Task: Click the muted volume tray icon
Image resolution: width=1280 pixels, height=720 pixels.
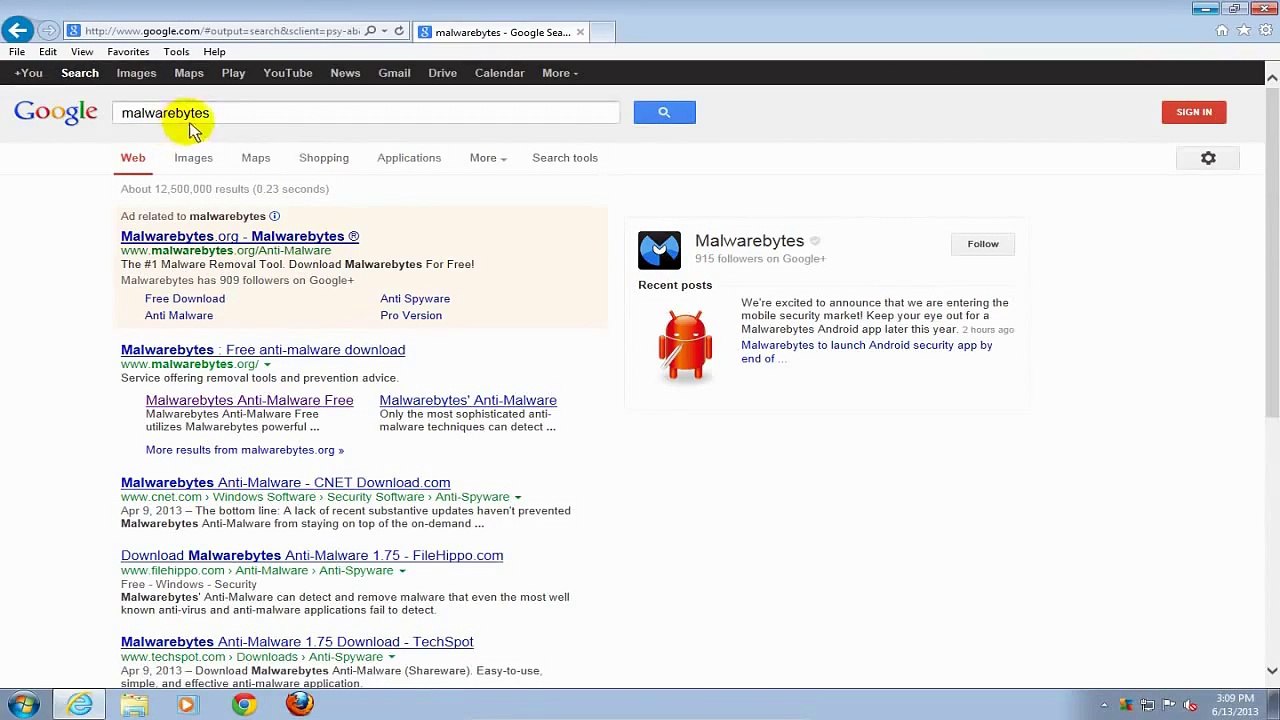Action: [1190, 705]
